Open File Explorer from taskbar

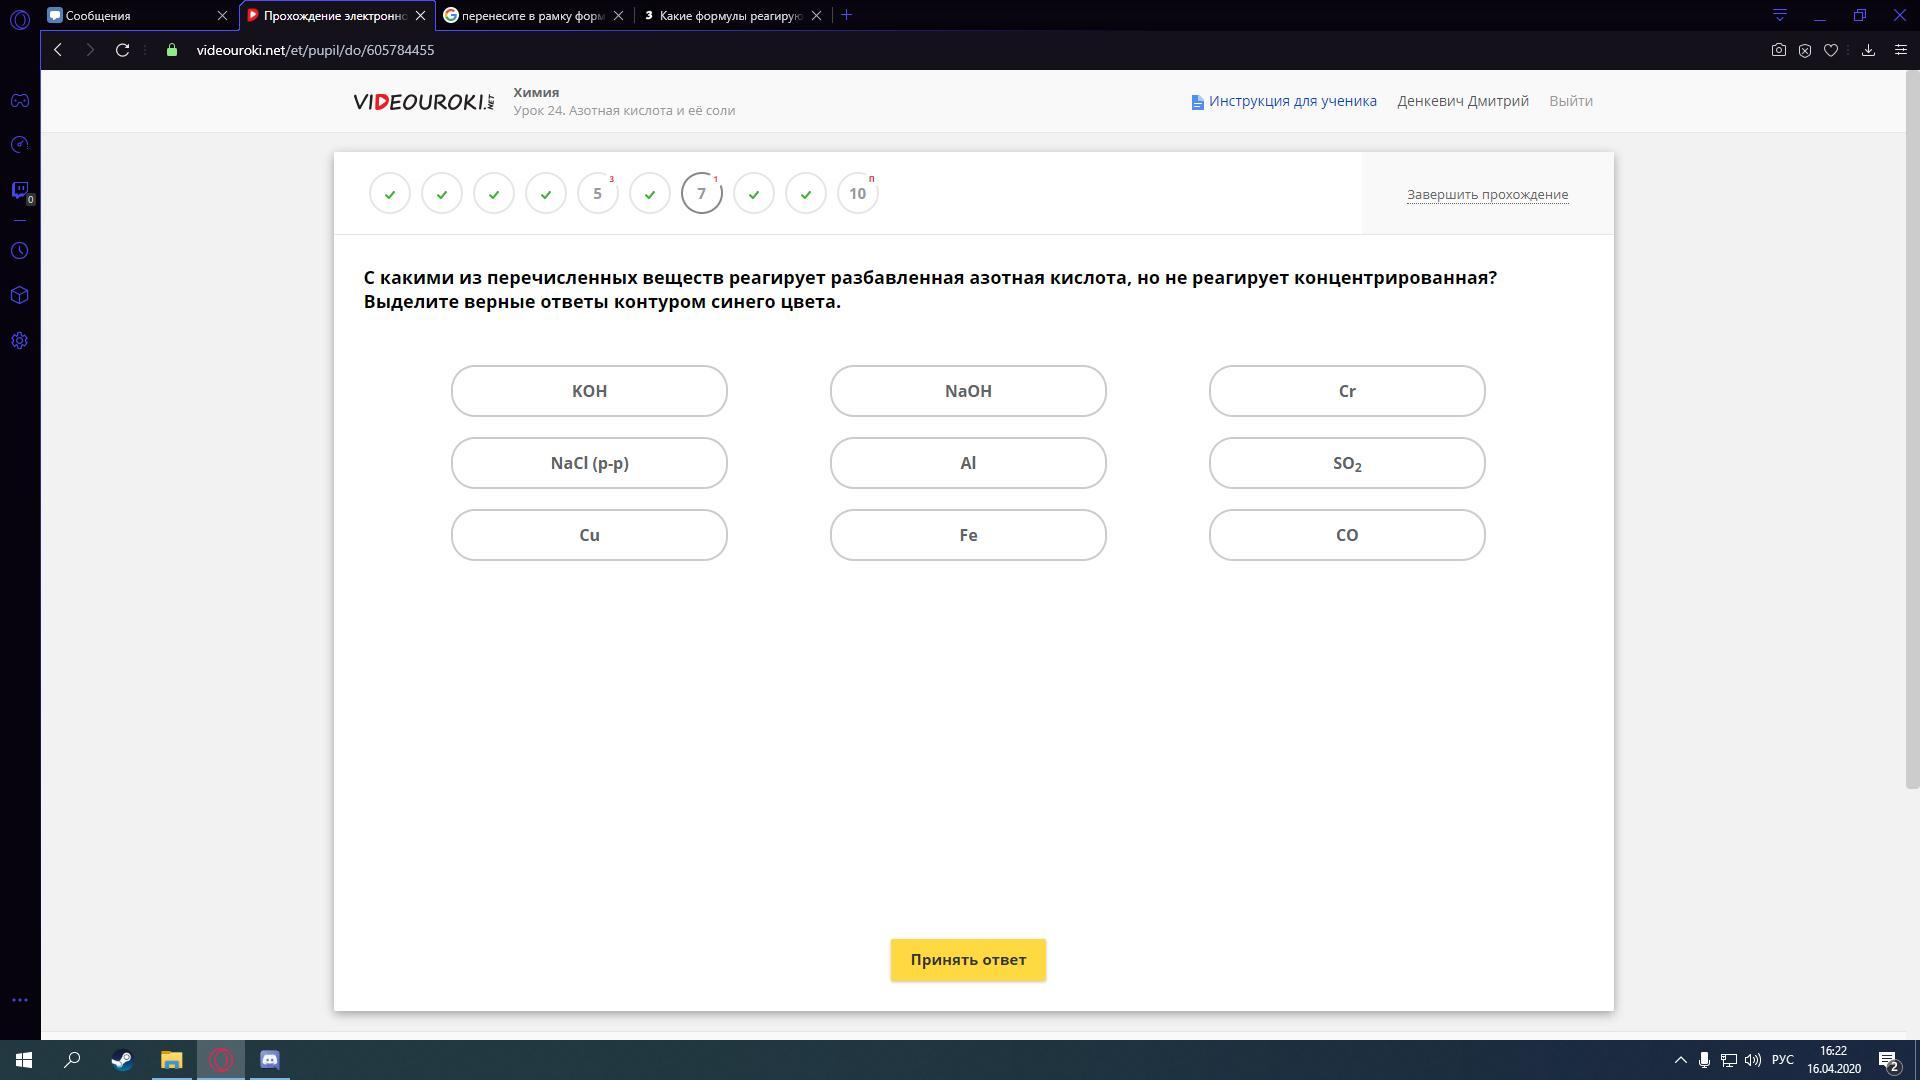(x=172, y=1060)
